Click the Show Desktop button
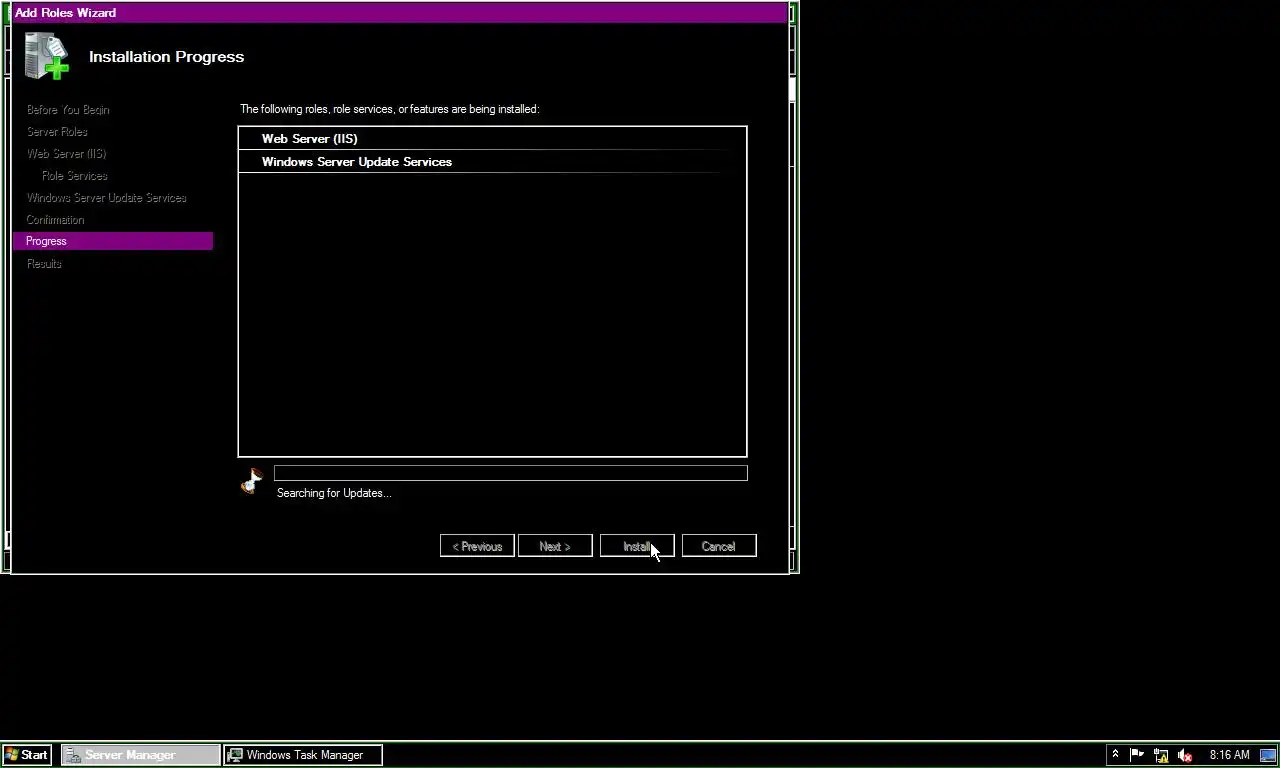The width and height of the screenshot is (1280, 768). (x=1268, y=755)
